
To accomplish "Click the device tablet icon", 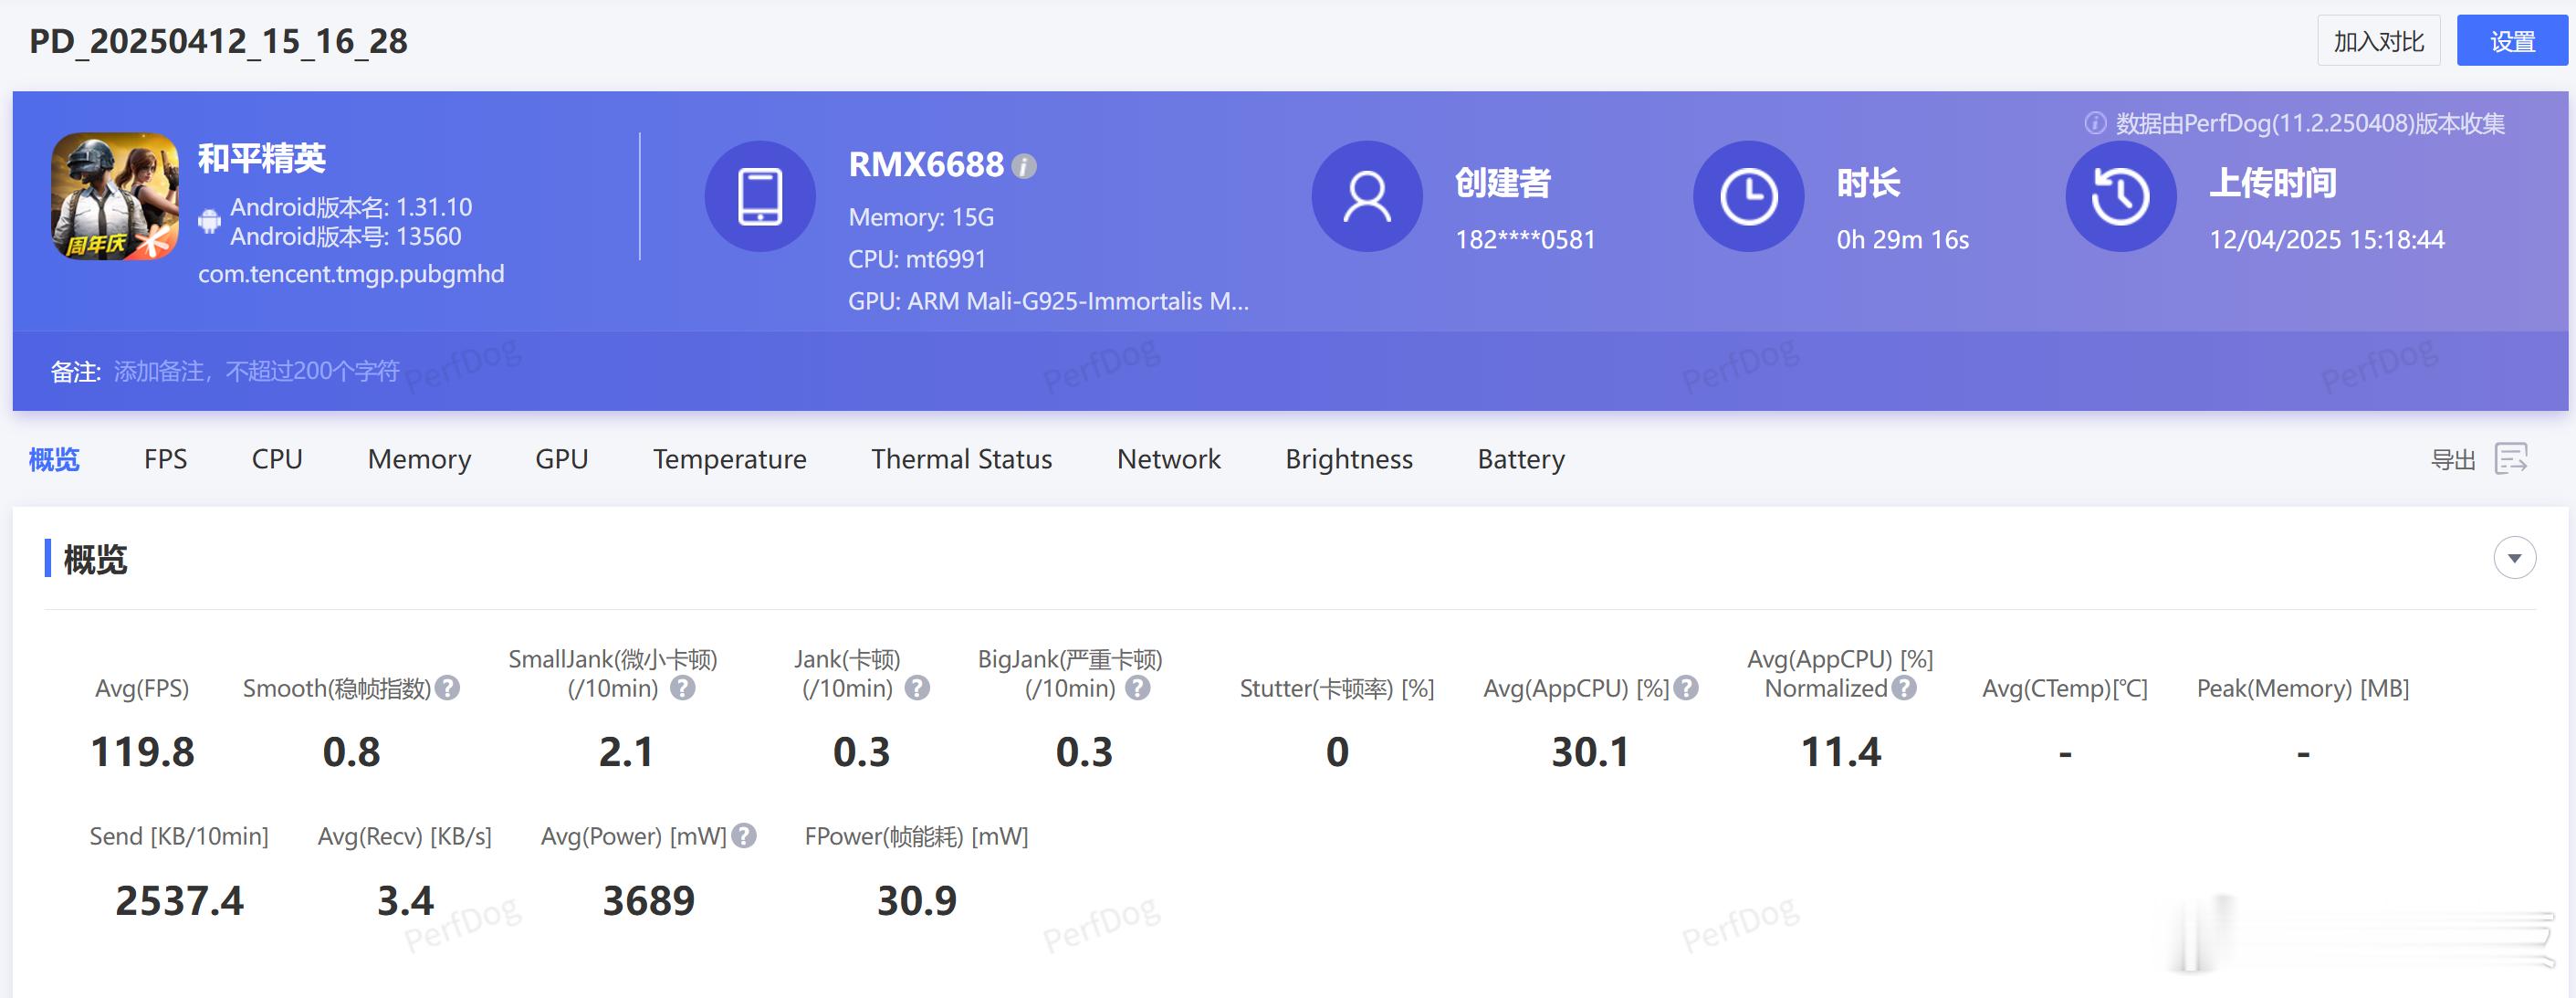I will pos(760,196).
